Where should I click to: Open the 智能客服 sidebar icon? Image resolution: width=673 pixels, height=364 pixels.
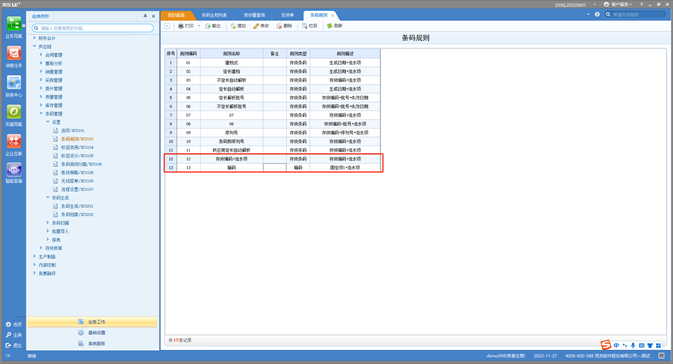pos(14,170)
